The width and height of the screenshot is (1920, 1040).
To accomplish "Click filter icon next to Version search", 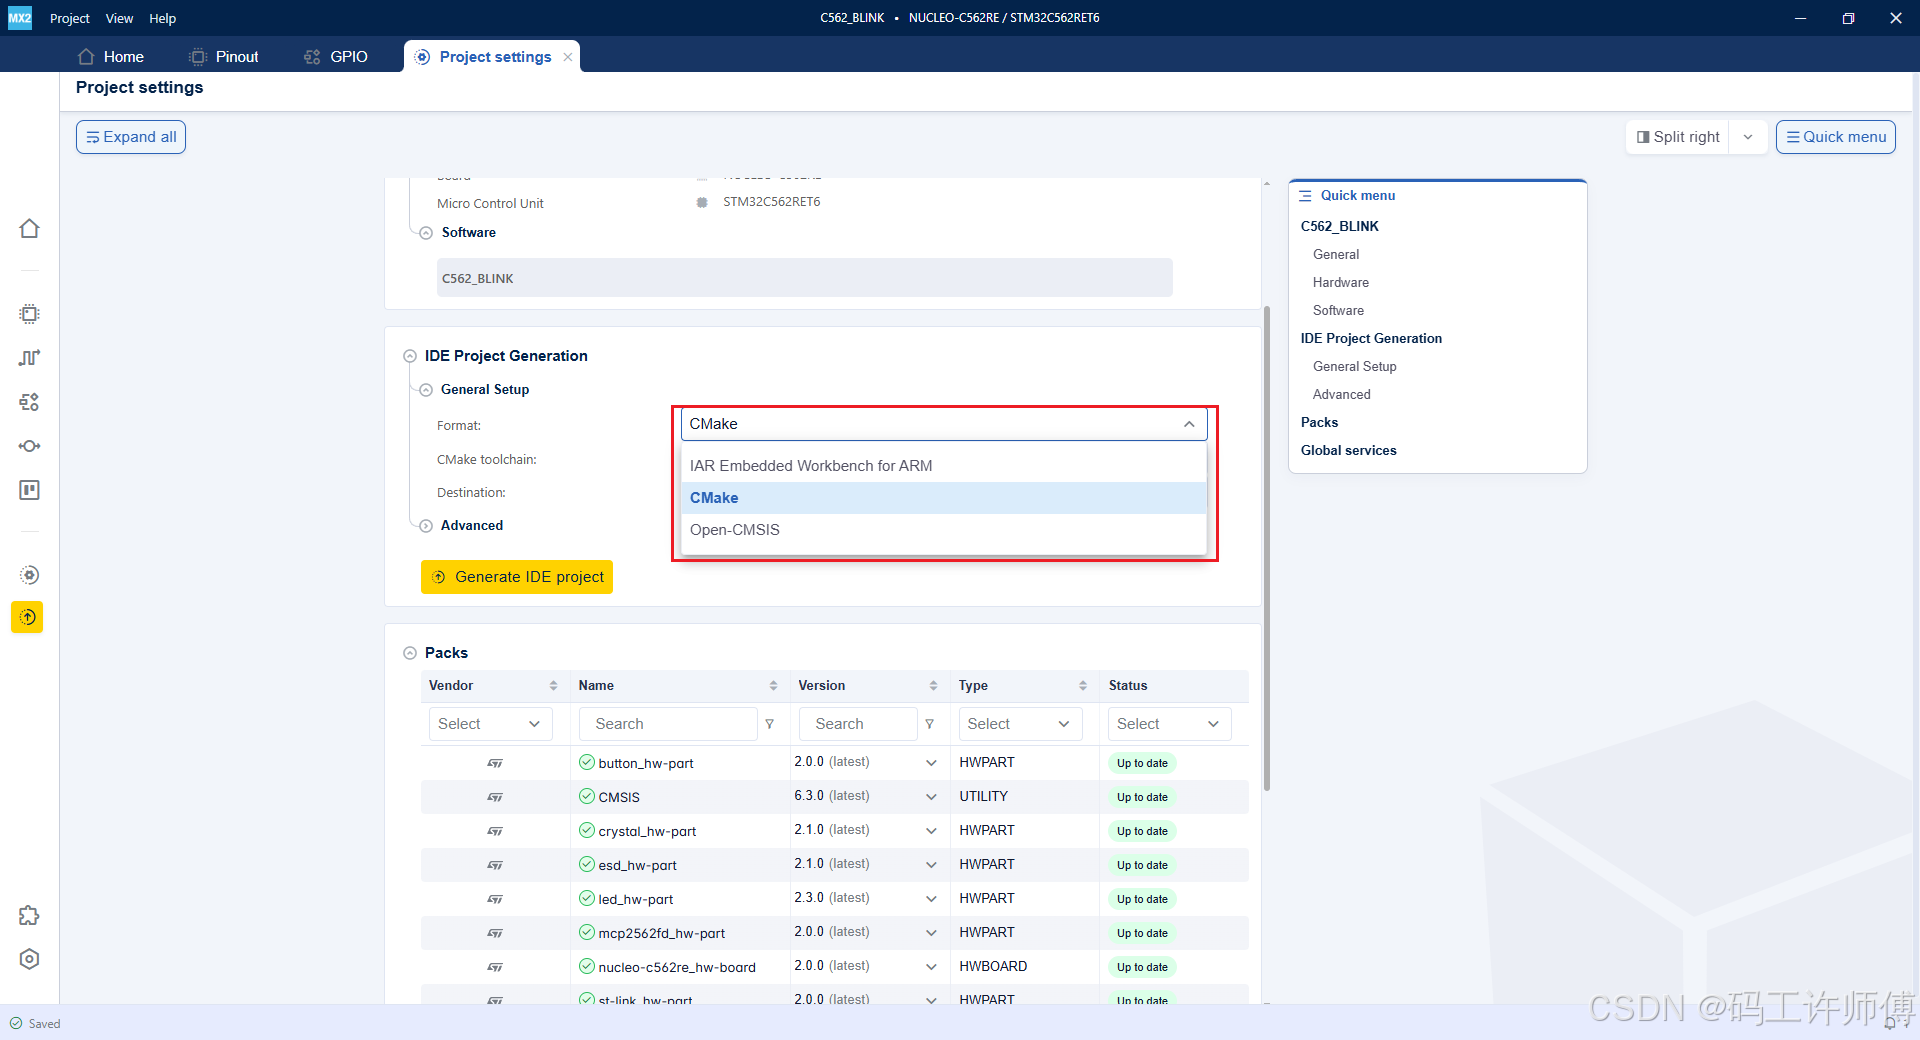I will tap(929, 724).
